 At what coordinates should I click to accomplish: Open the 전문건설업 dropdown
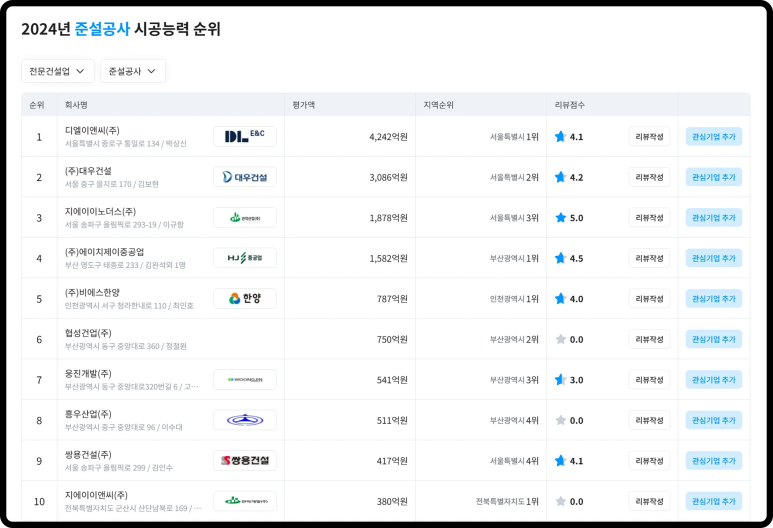57,71
